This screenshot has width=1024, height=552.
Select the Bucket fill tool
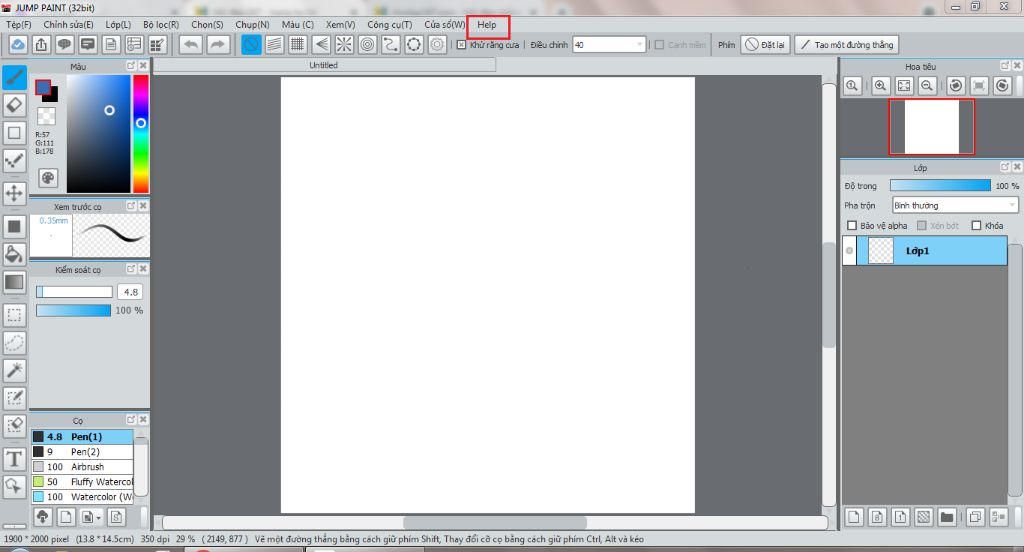pos(14,254)
